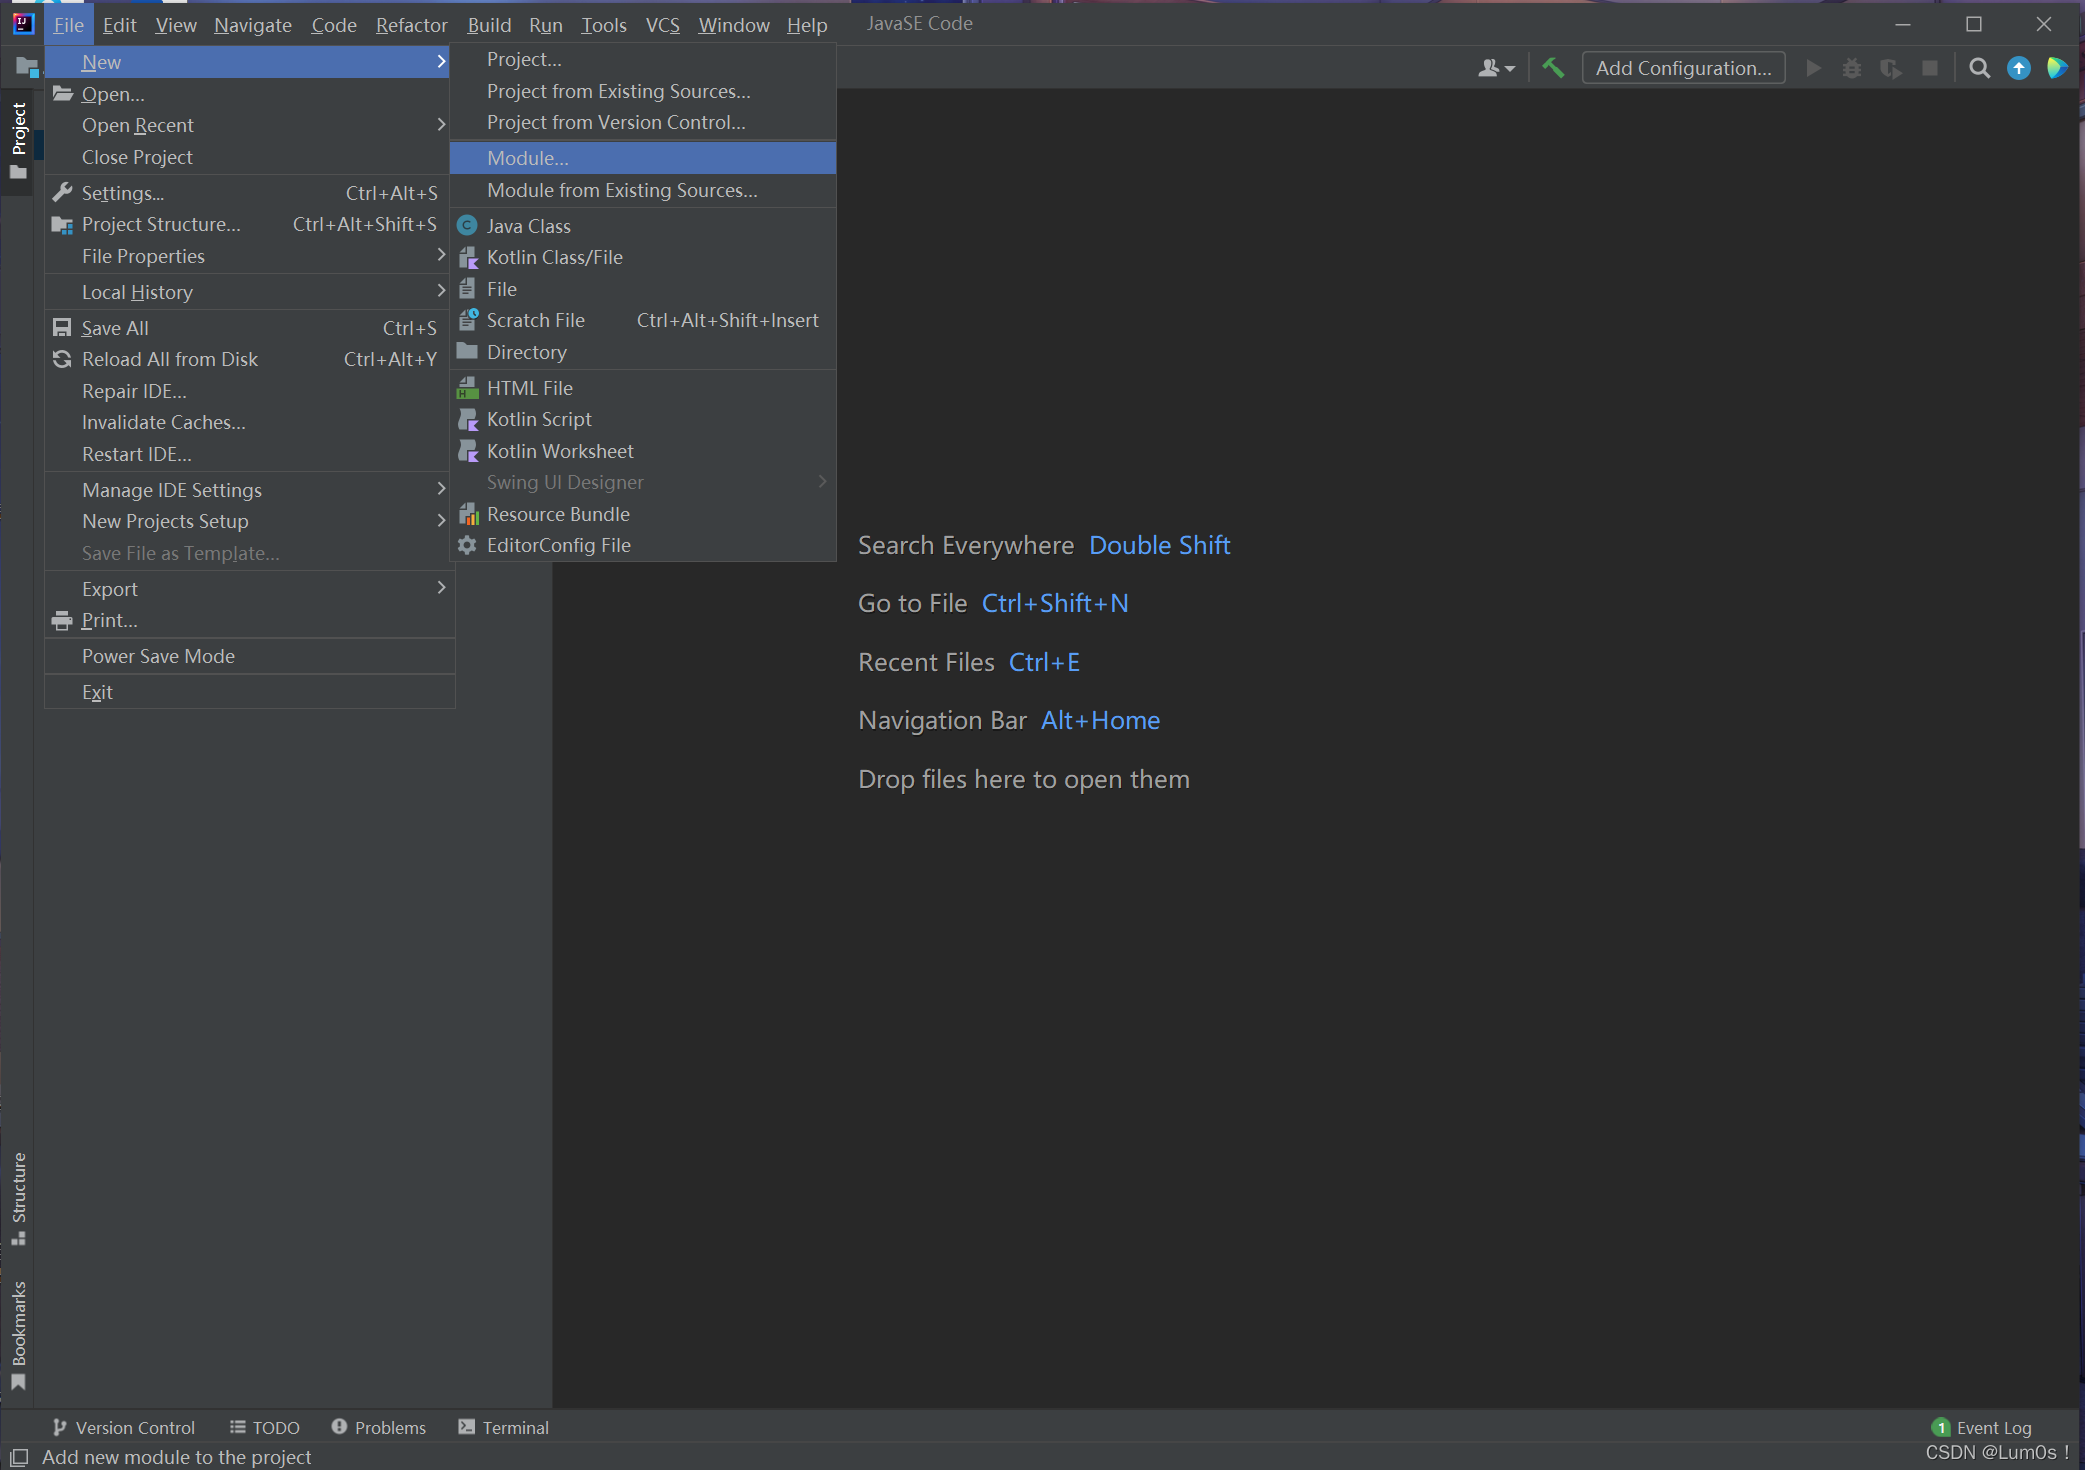Viewport: 2085px width, 1470px height.
Task: Expand the File Properties submenu
Action: point(248,256)
